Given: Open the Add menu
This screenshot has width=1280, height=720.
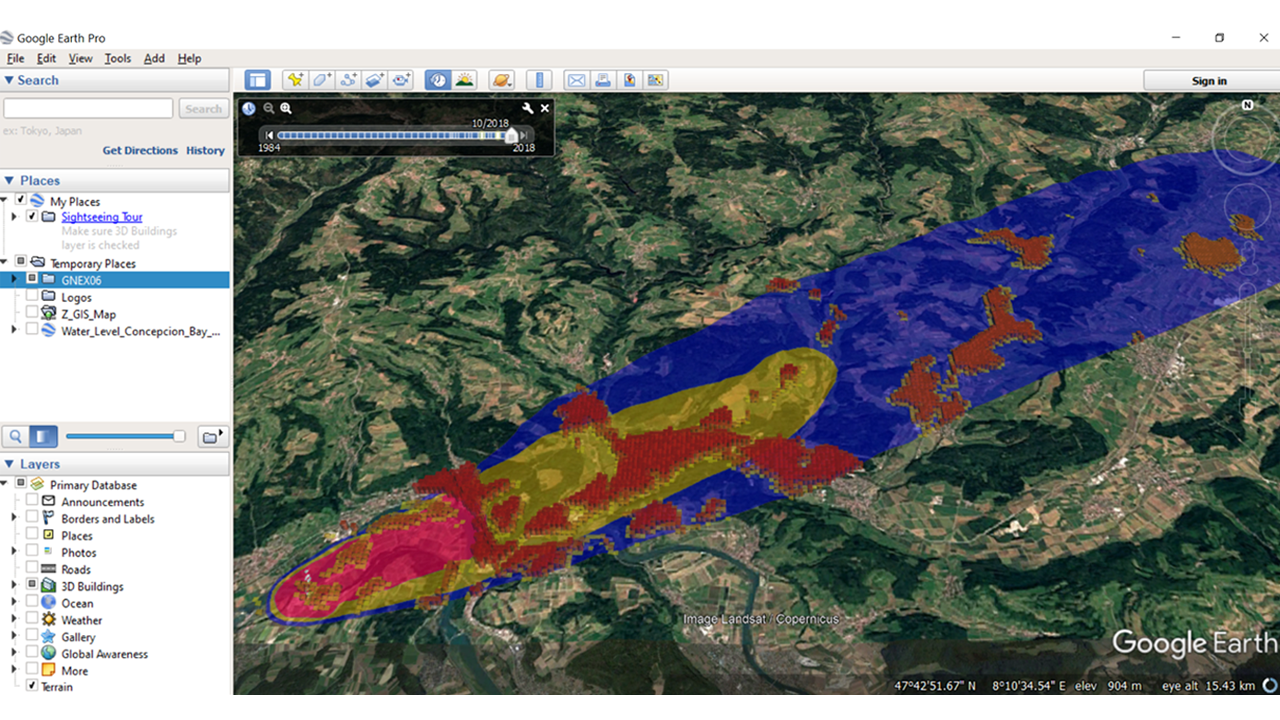Looking at the screenshot, I should coord(154,59).
